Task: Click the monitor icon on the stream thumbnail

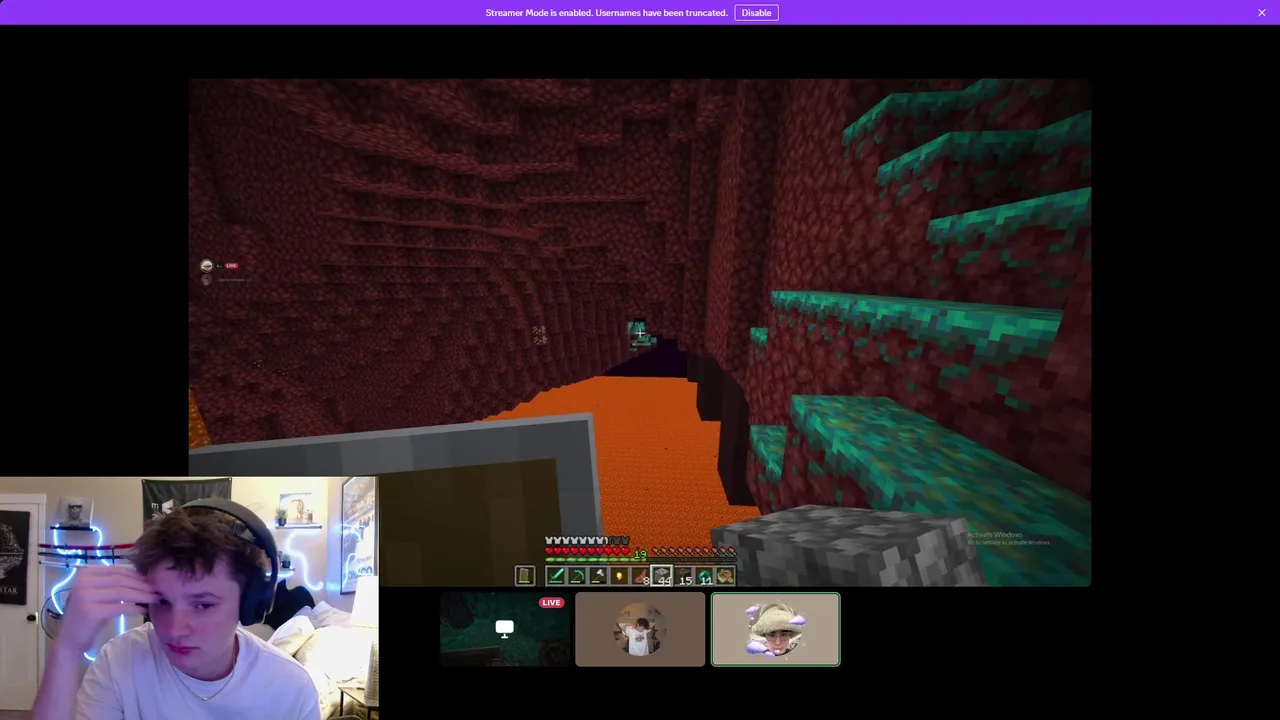Action: (505, 629)
